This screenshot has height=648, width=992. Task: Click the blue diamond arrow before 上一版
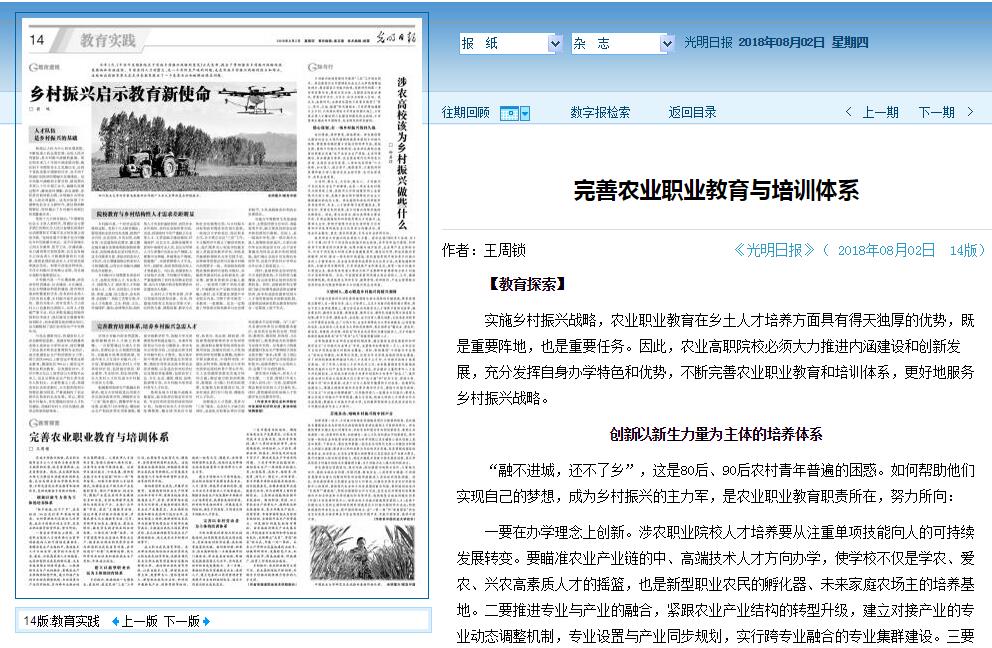(115, 621)
